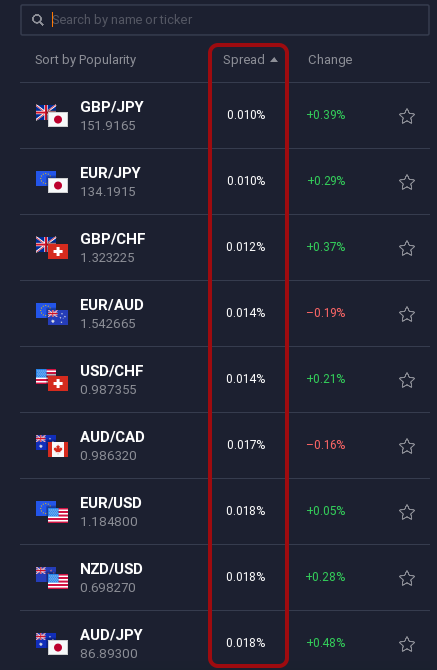
Task: Sort the list by Change column
Action: (330, 60)
